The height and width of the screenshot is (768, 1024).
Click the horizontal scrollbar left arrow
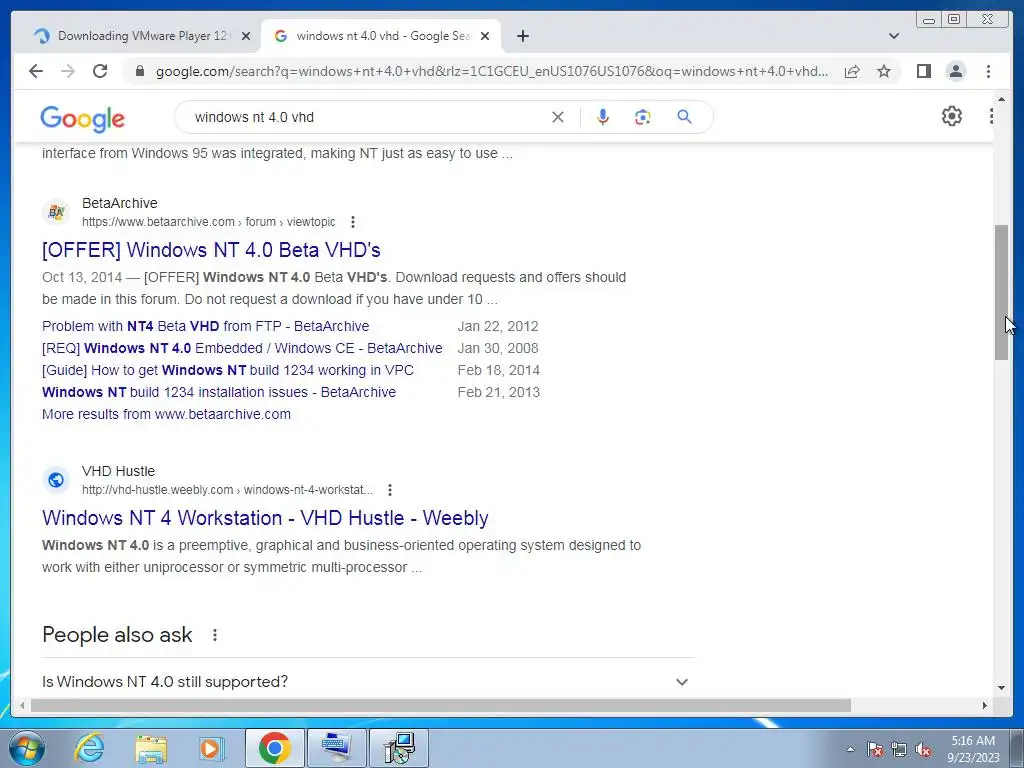[22, 705]
